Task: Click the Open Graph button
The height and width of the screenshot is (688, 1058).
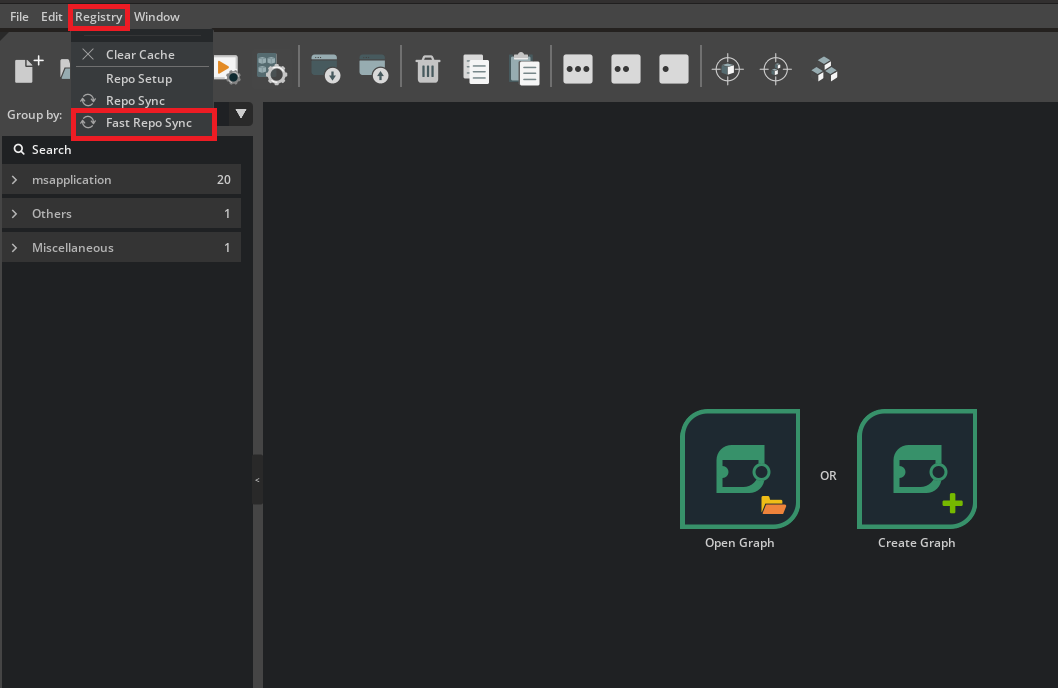Action: point(740,469)
